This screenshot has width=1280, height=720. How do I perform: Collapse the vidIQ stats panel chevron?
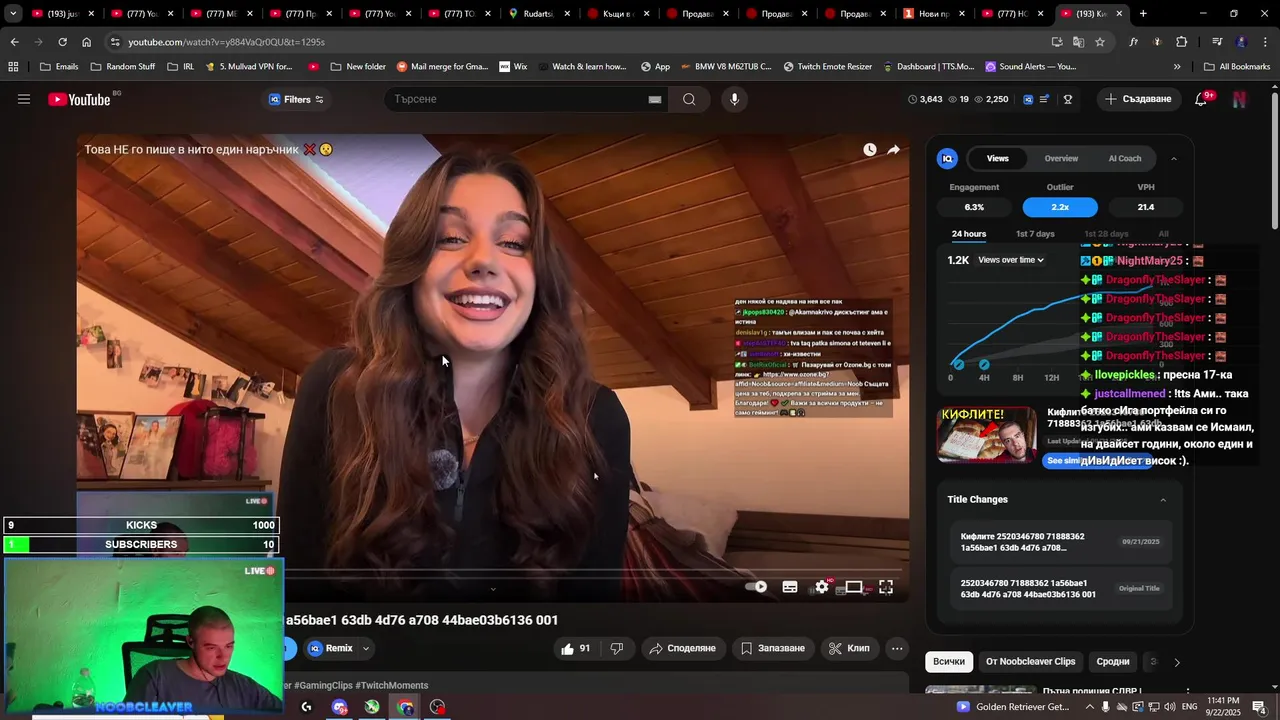(1174, 158)
